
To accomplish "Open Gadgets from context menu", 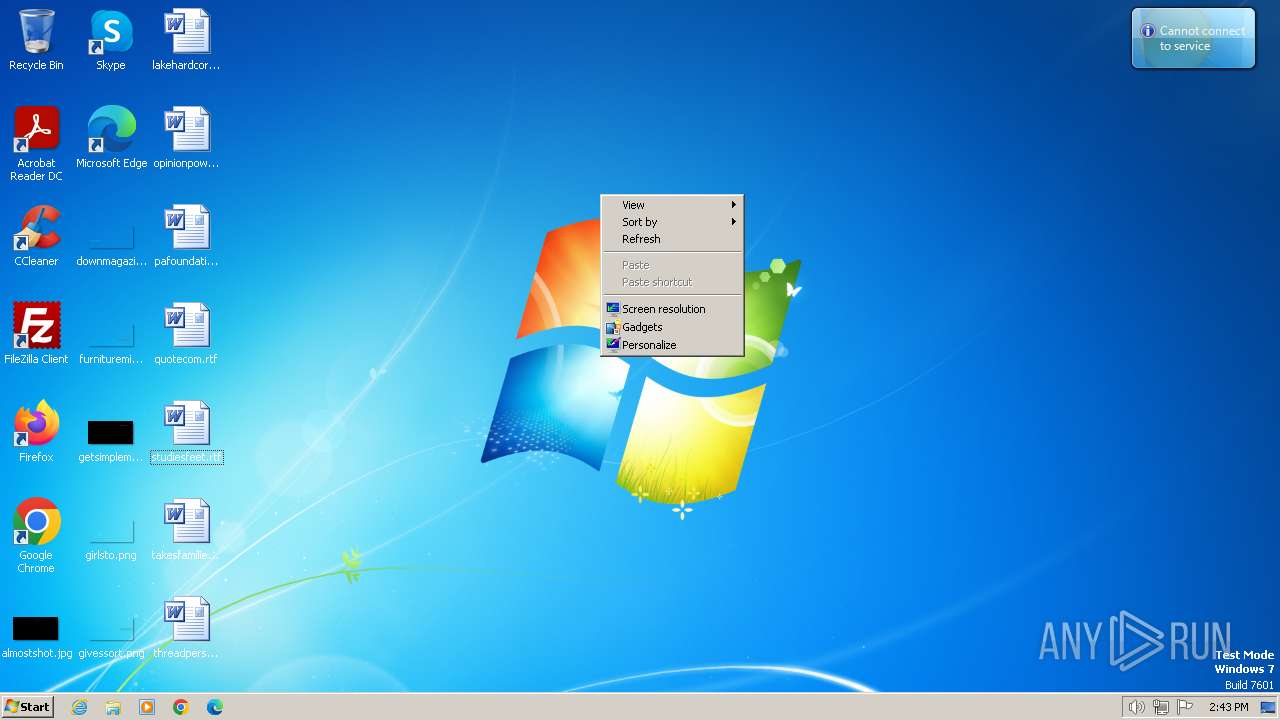I will pos(672,327).
